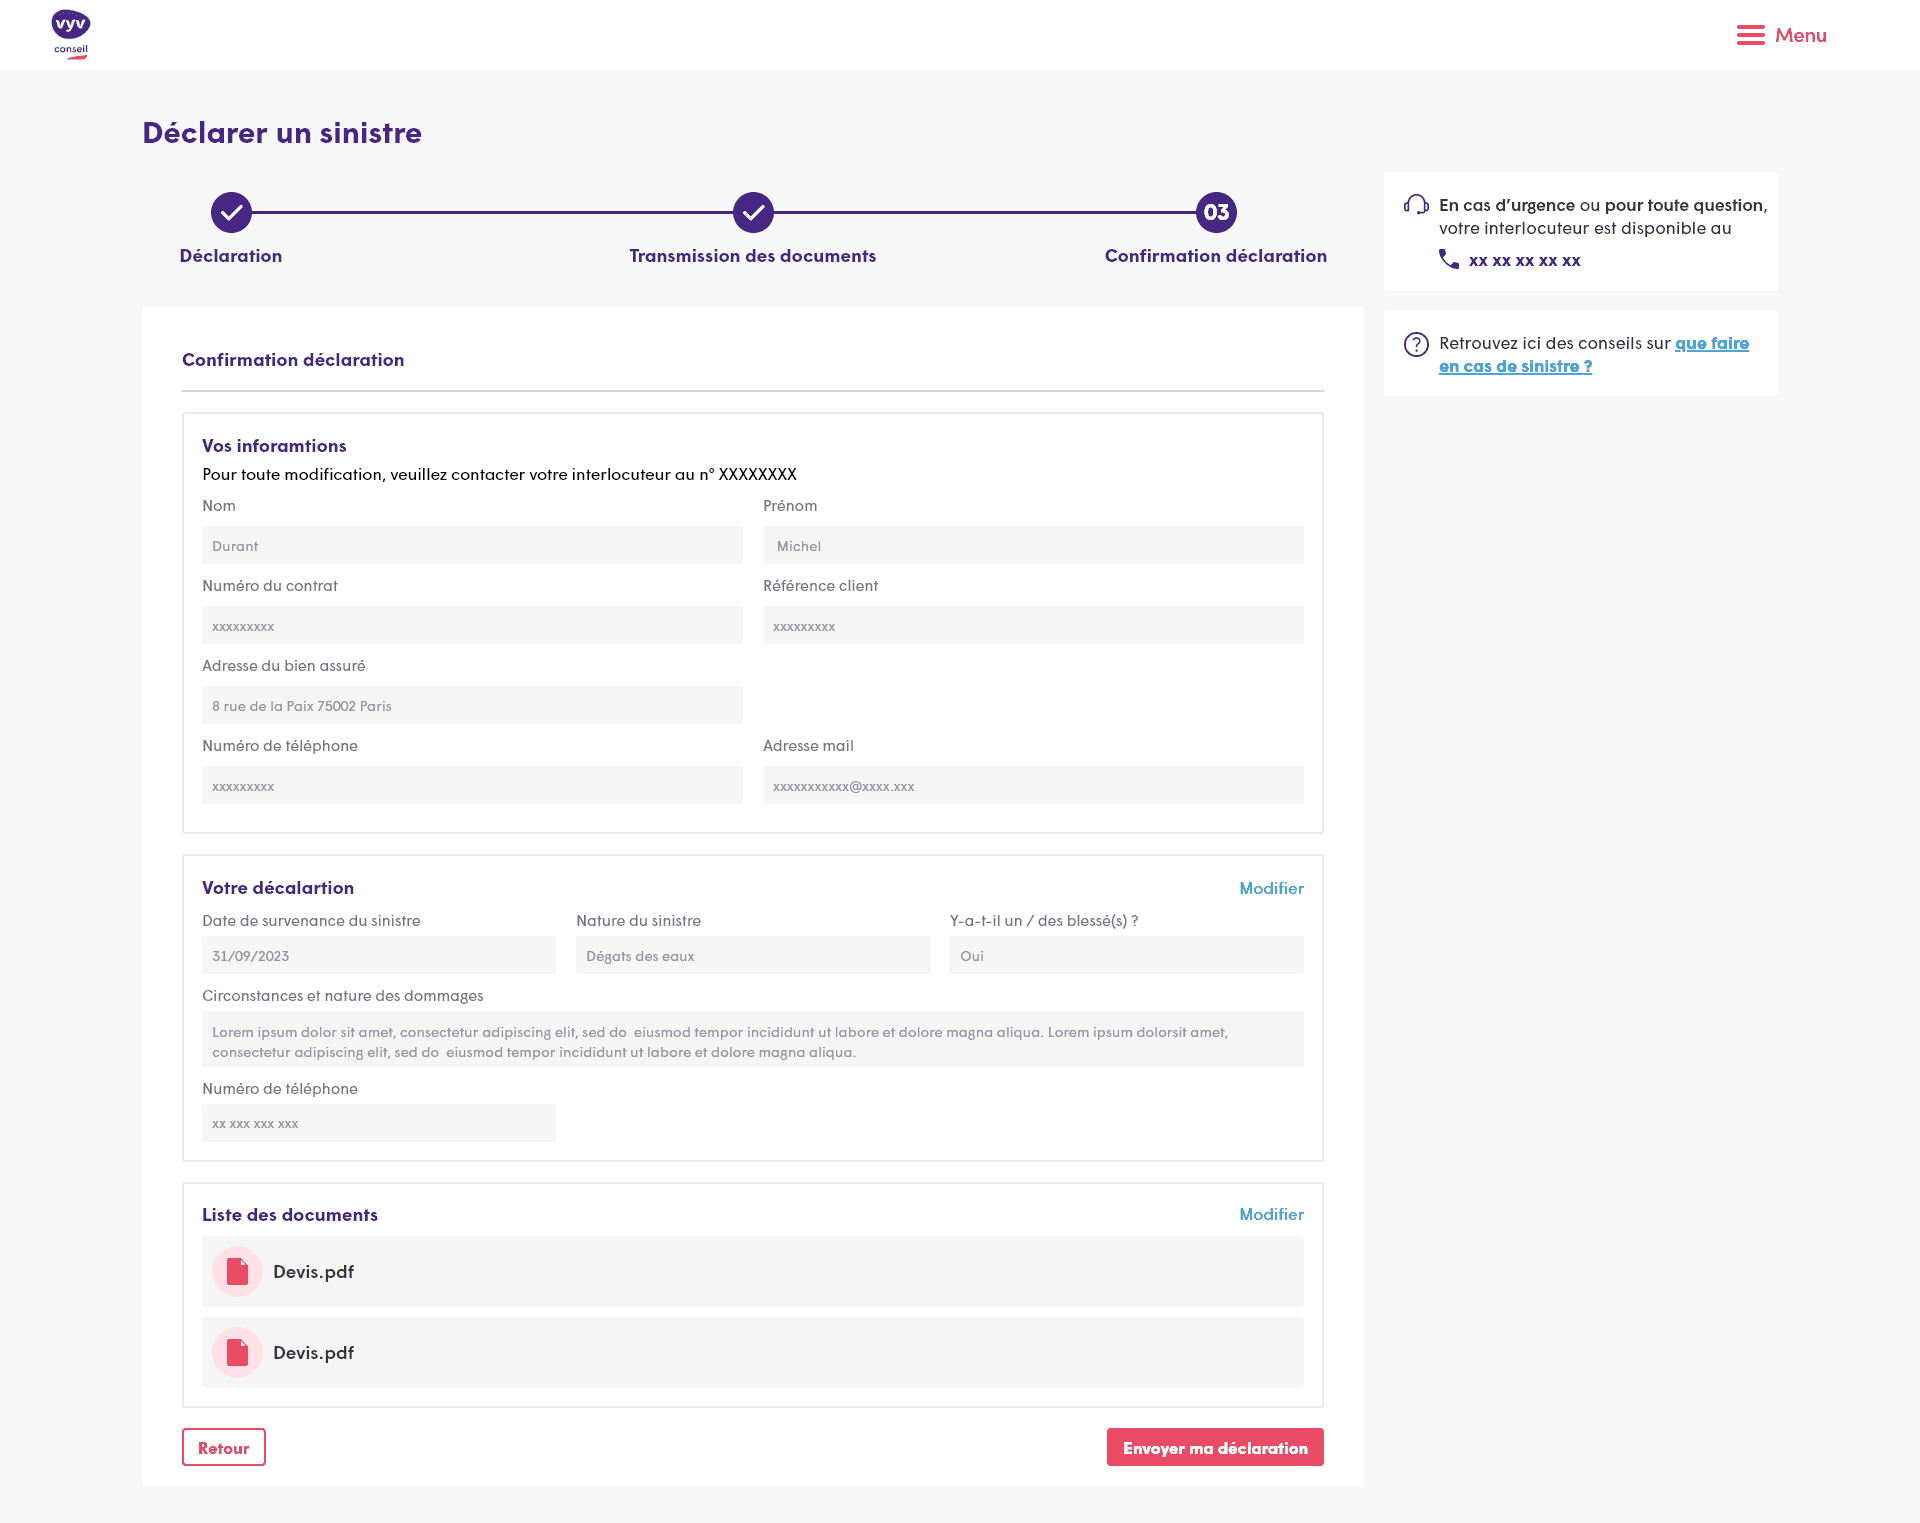Click the step 03 circle icon
The width and height of the screenshot is (1920, 1523).
pyautogui.click(x=1216, y=212)
